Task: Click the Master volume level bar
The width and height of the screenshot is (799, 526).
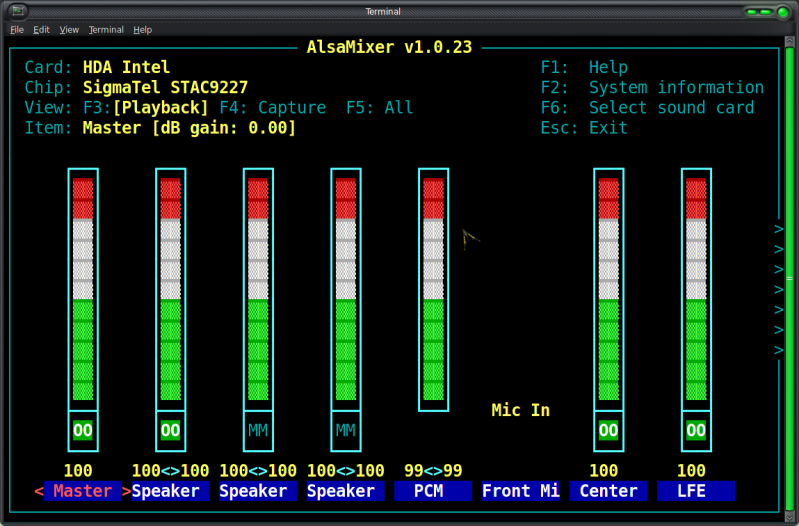Action: [83, 289]
